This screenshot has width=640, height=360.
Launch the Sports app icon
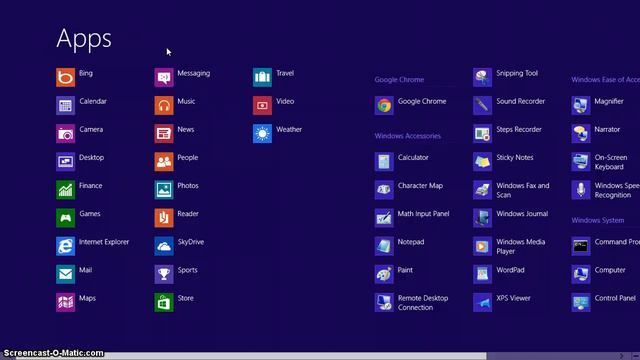(164, 274)
